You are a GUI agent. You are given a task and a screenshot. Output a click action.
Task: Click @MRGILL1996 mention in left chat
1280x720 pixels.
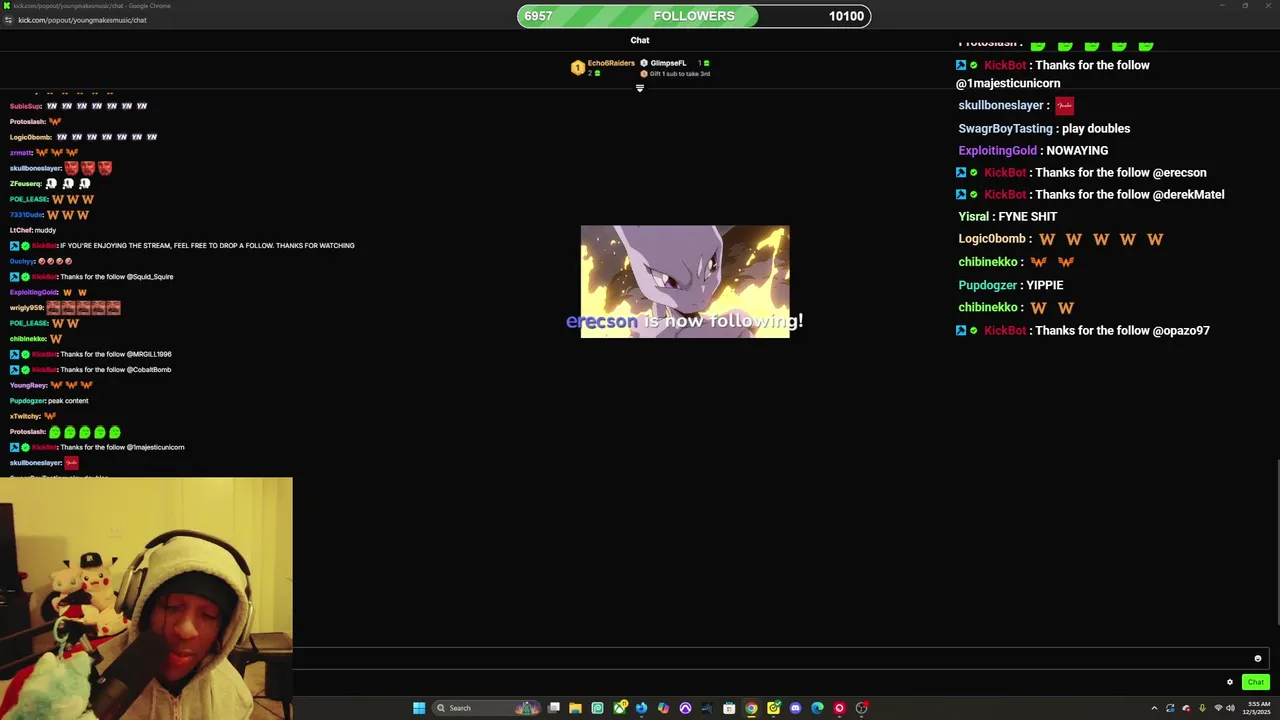point(148,354)
